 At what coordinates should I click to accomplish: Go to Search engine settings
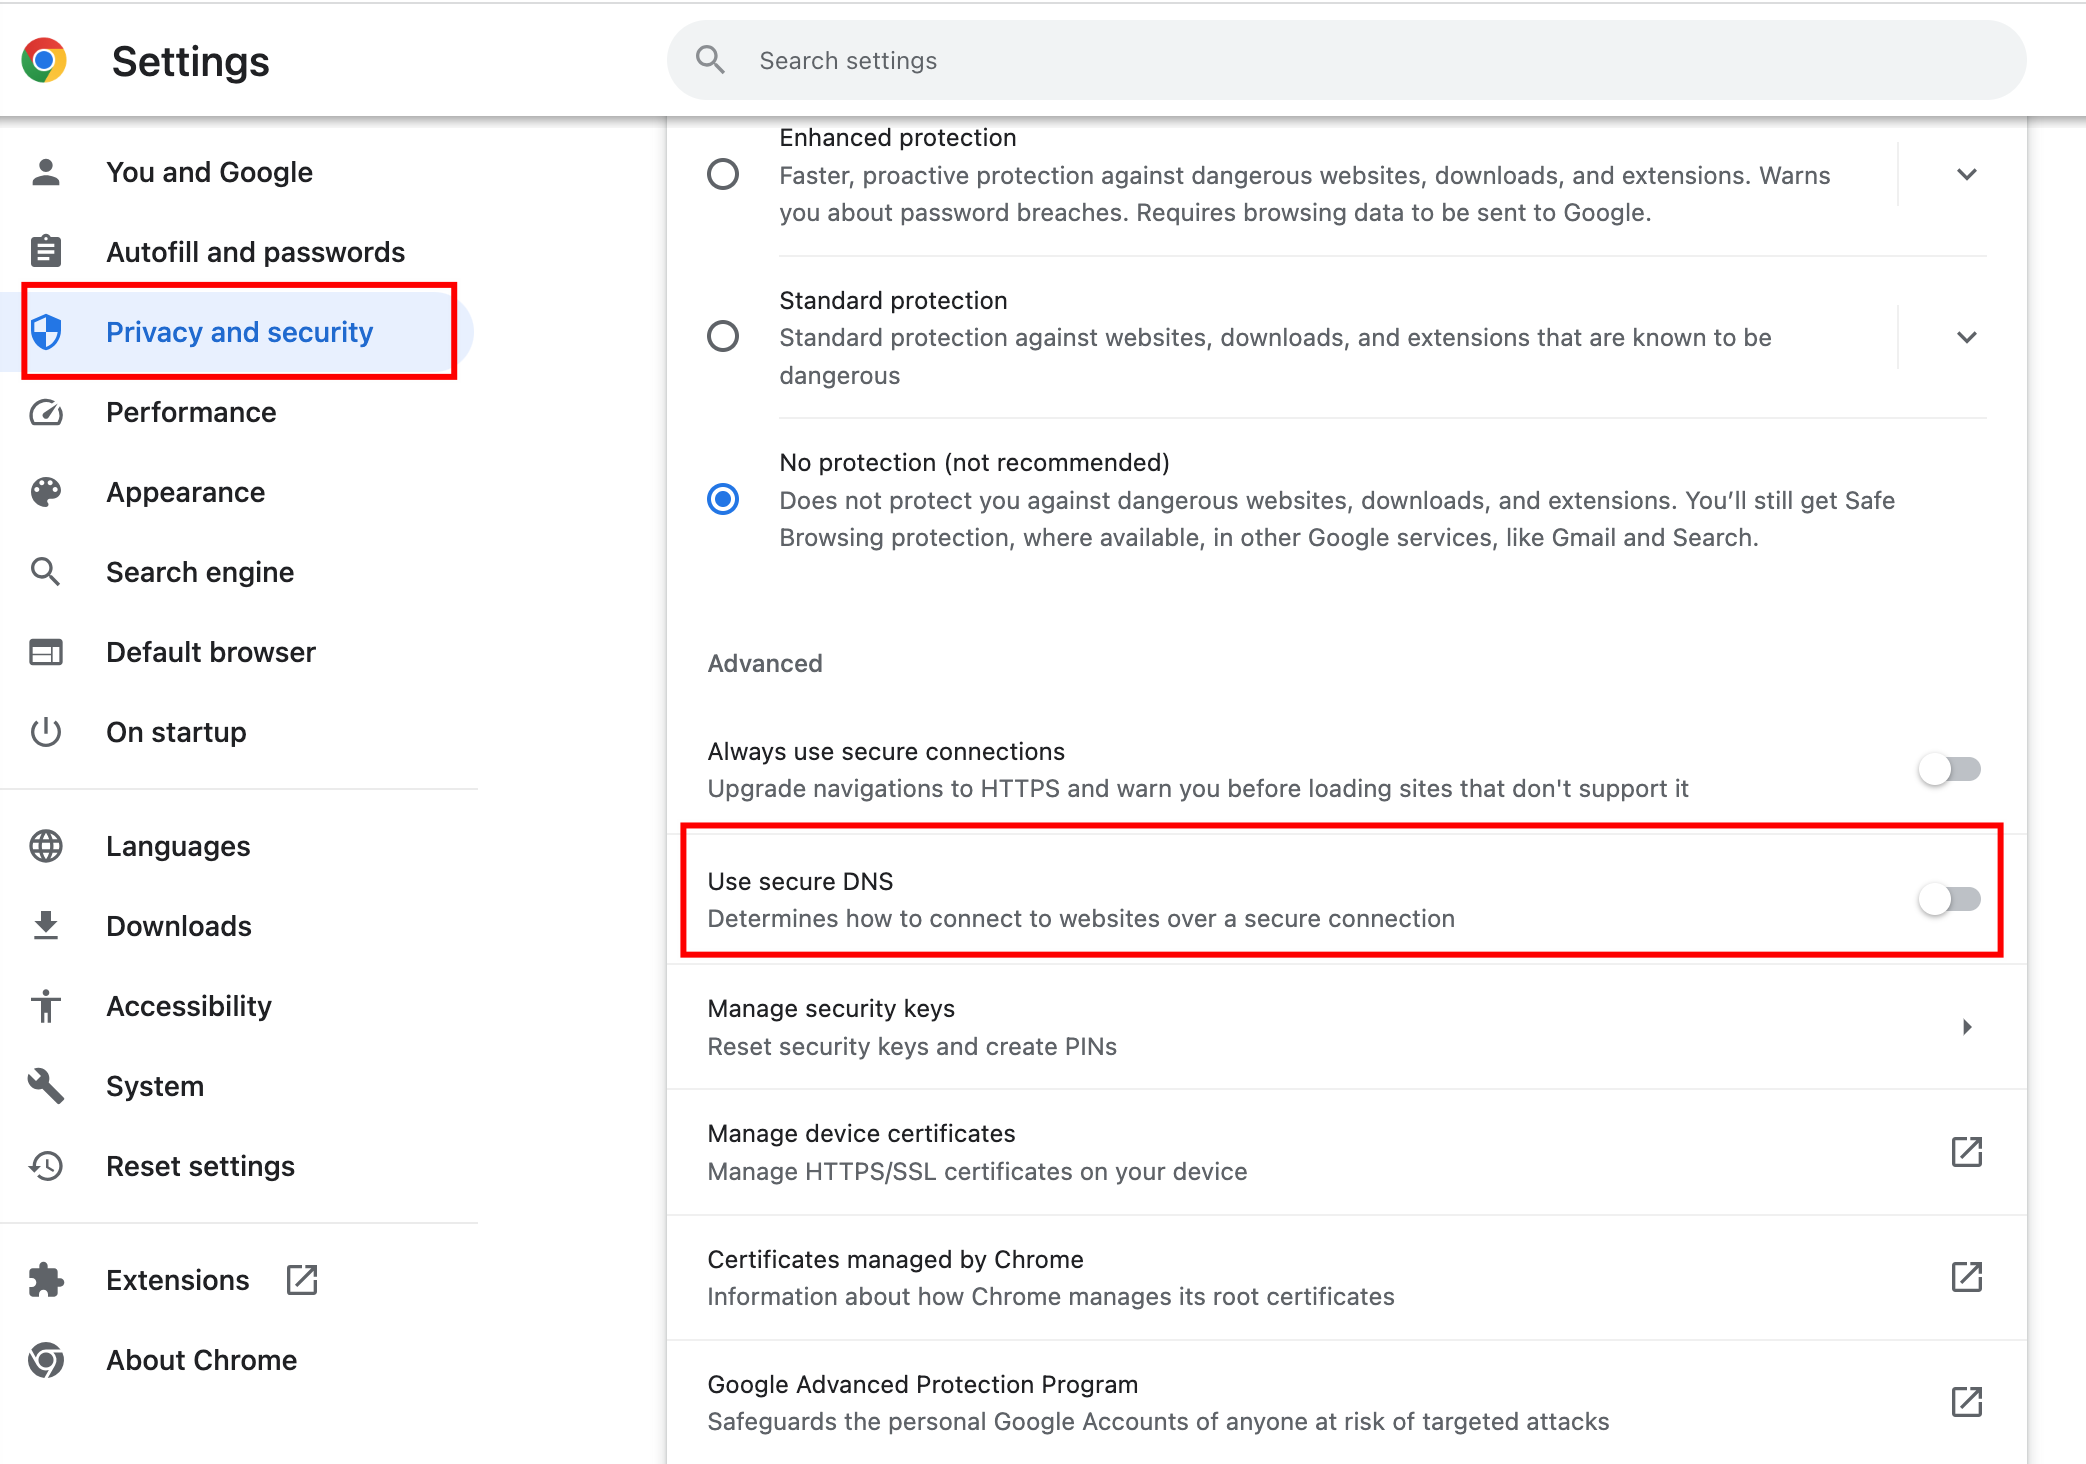point(200,572)
